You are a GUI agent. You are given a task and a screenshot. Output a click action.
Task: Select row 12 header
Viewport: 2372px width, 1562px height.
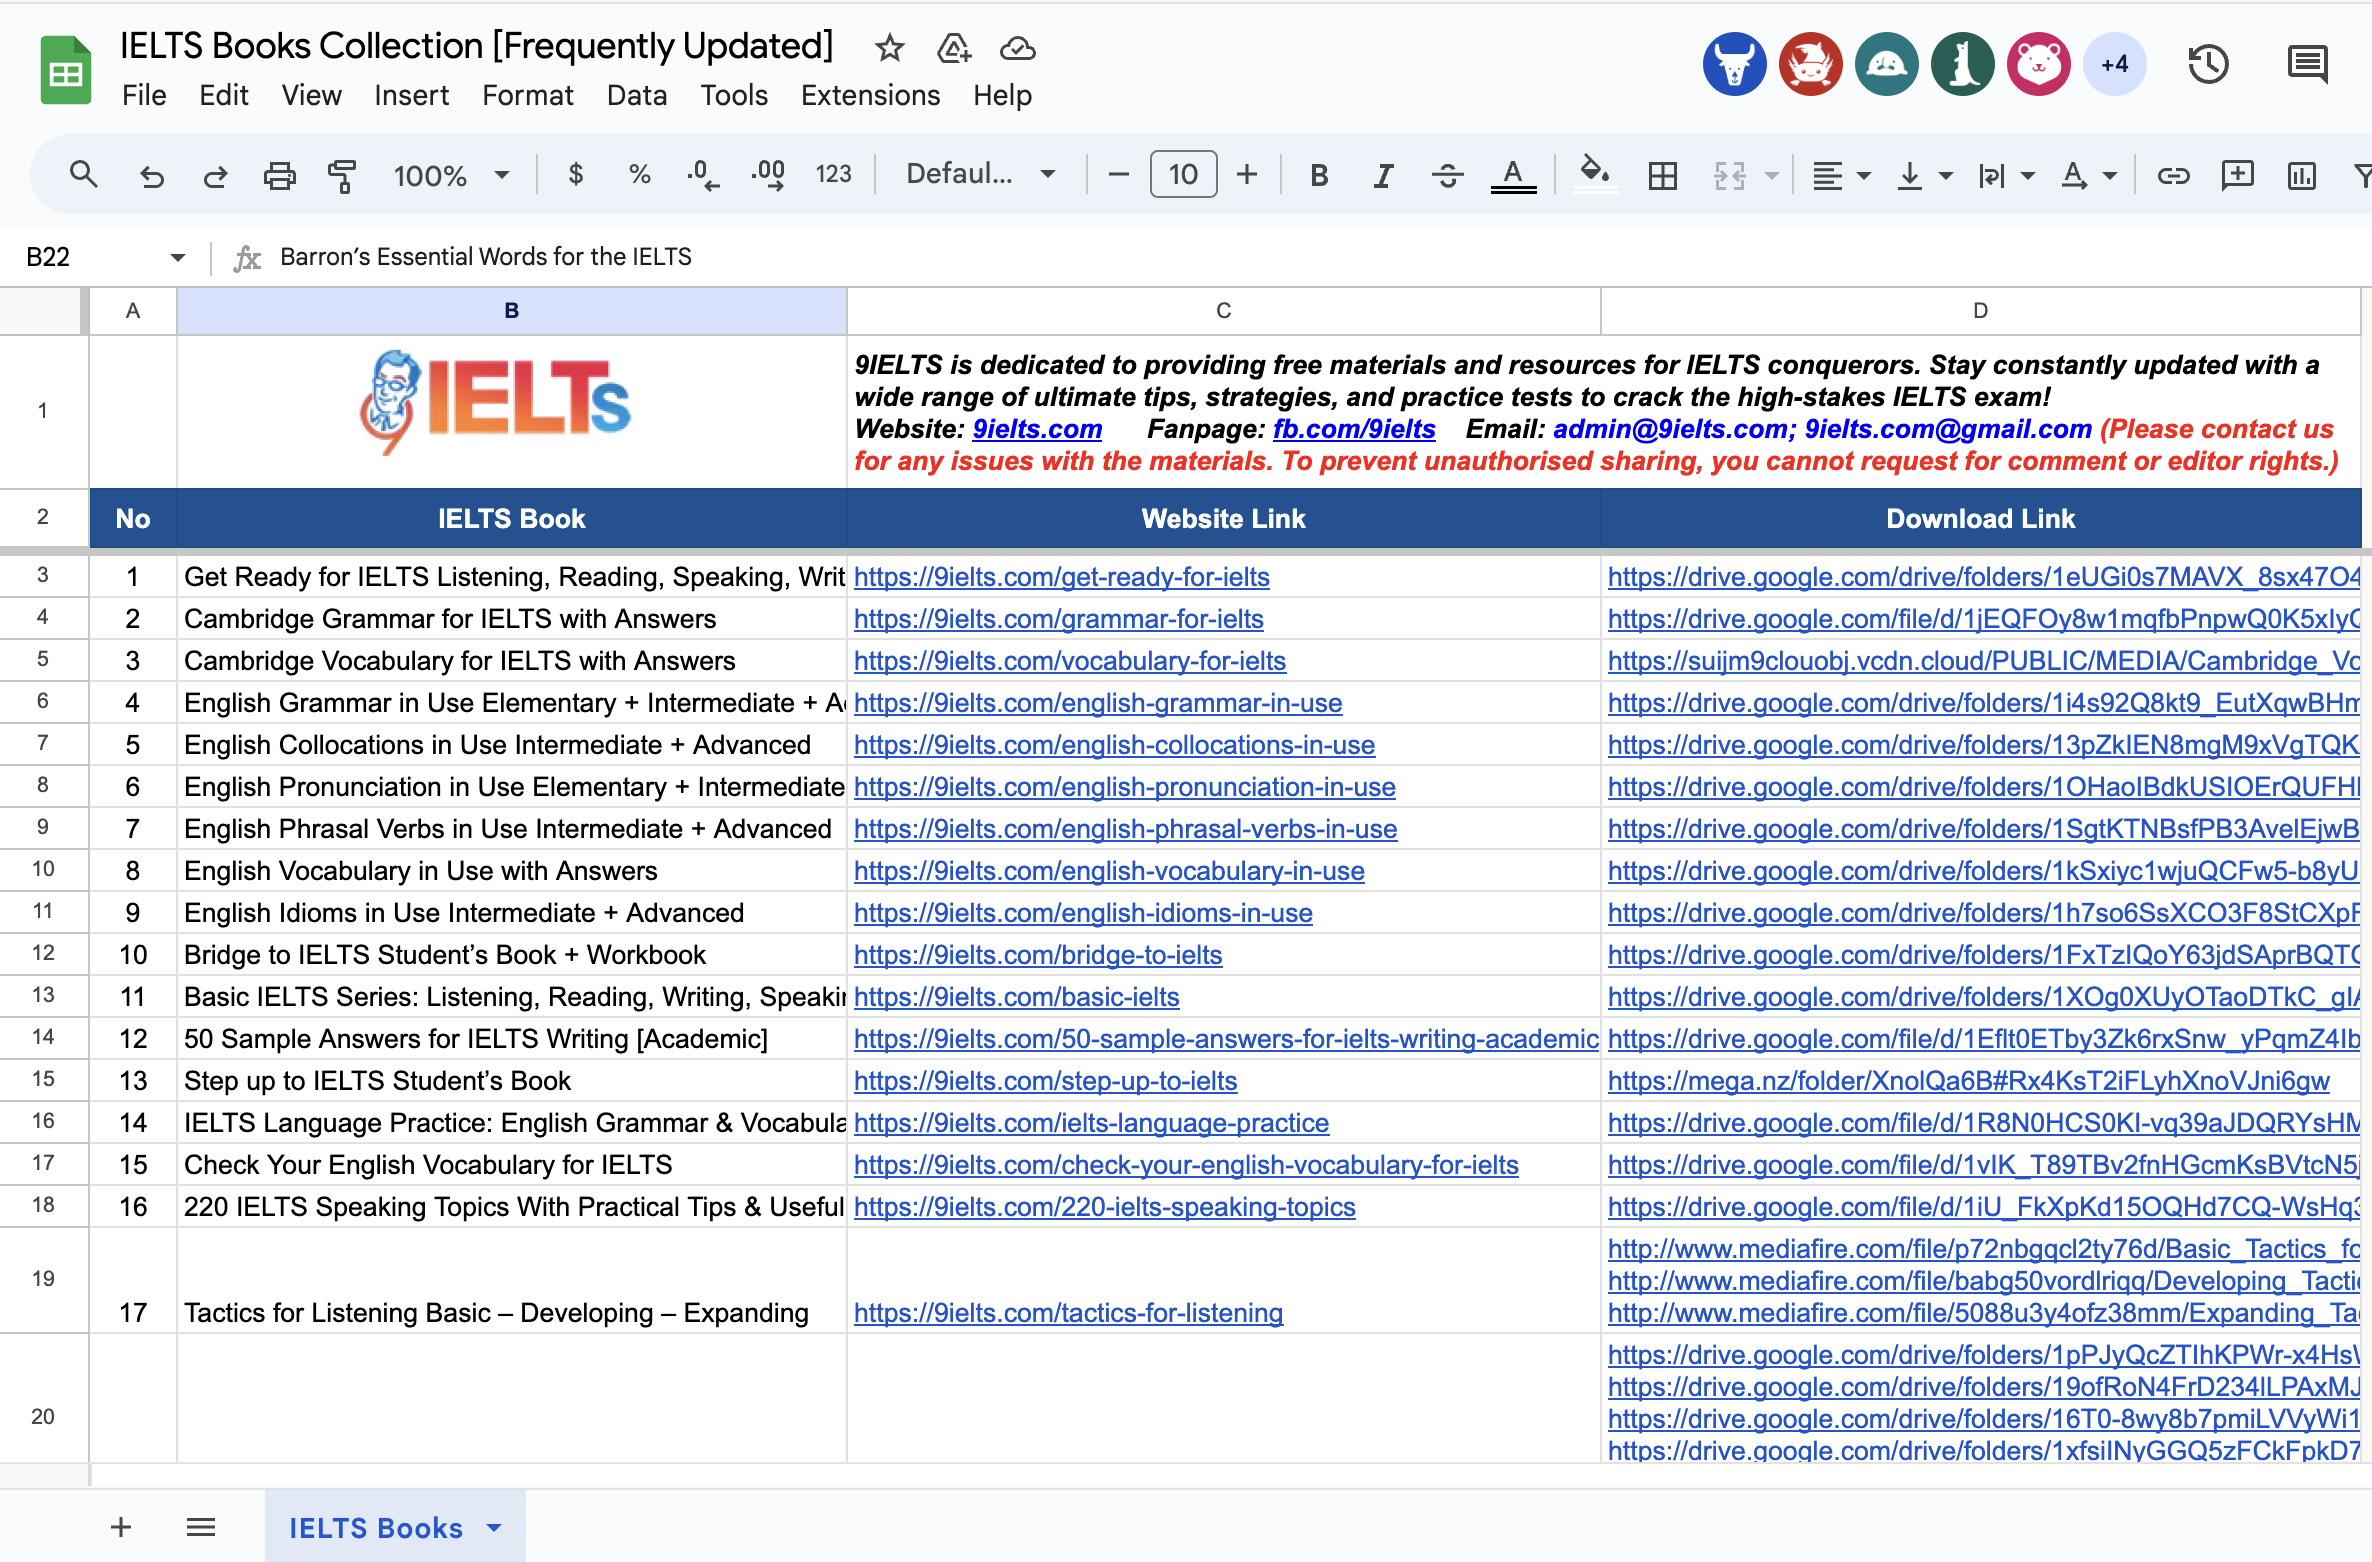(x=43, y=953)
